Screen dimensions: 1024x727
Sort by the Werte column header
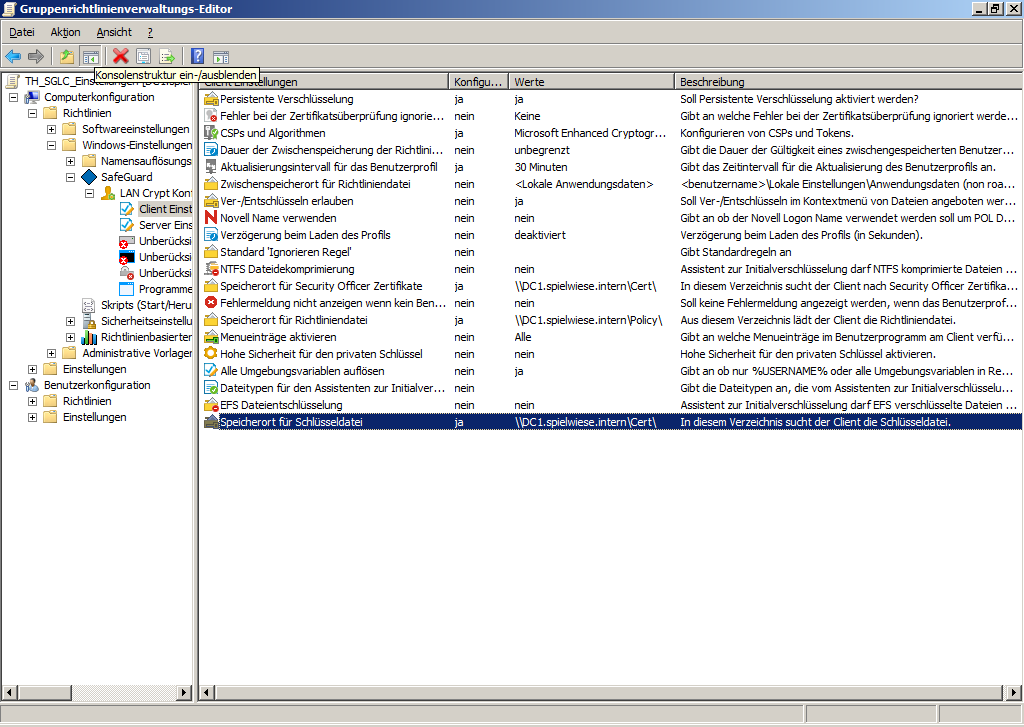pos(590,81)
